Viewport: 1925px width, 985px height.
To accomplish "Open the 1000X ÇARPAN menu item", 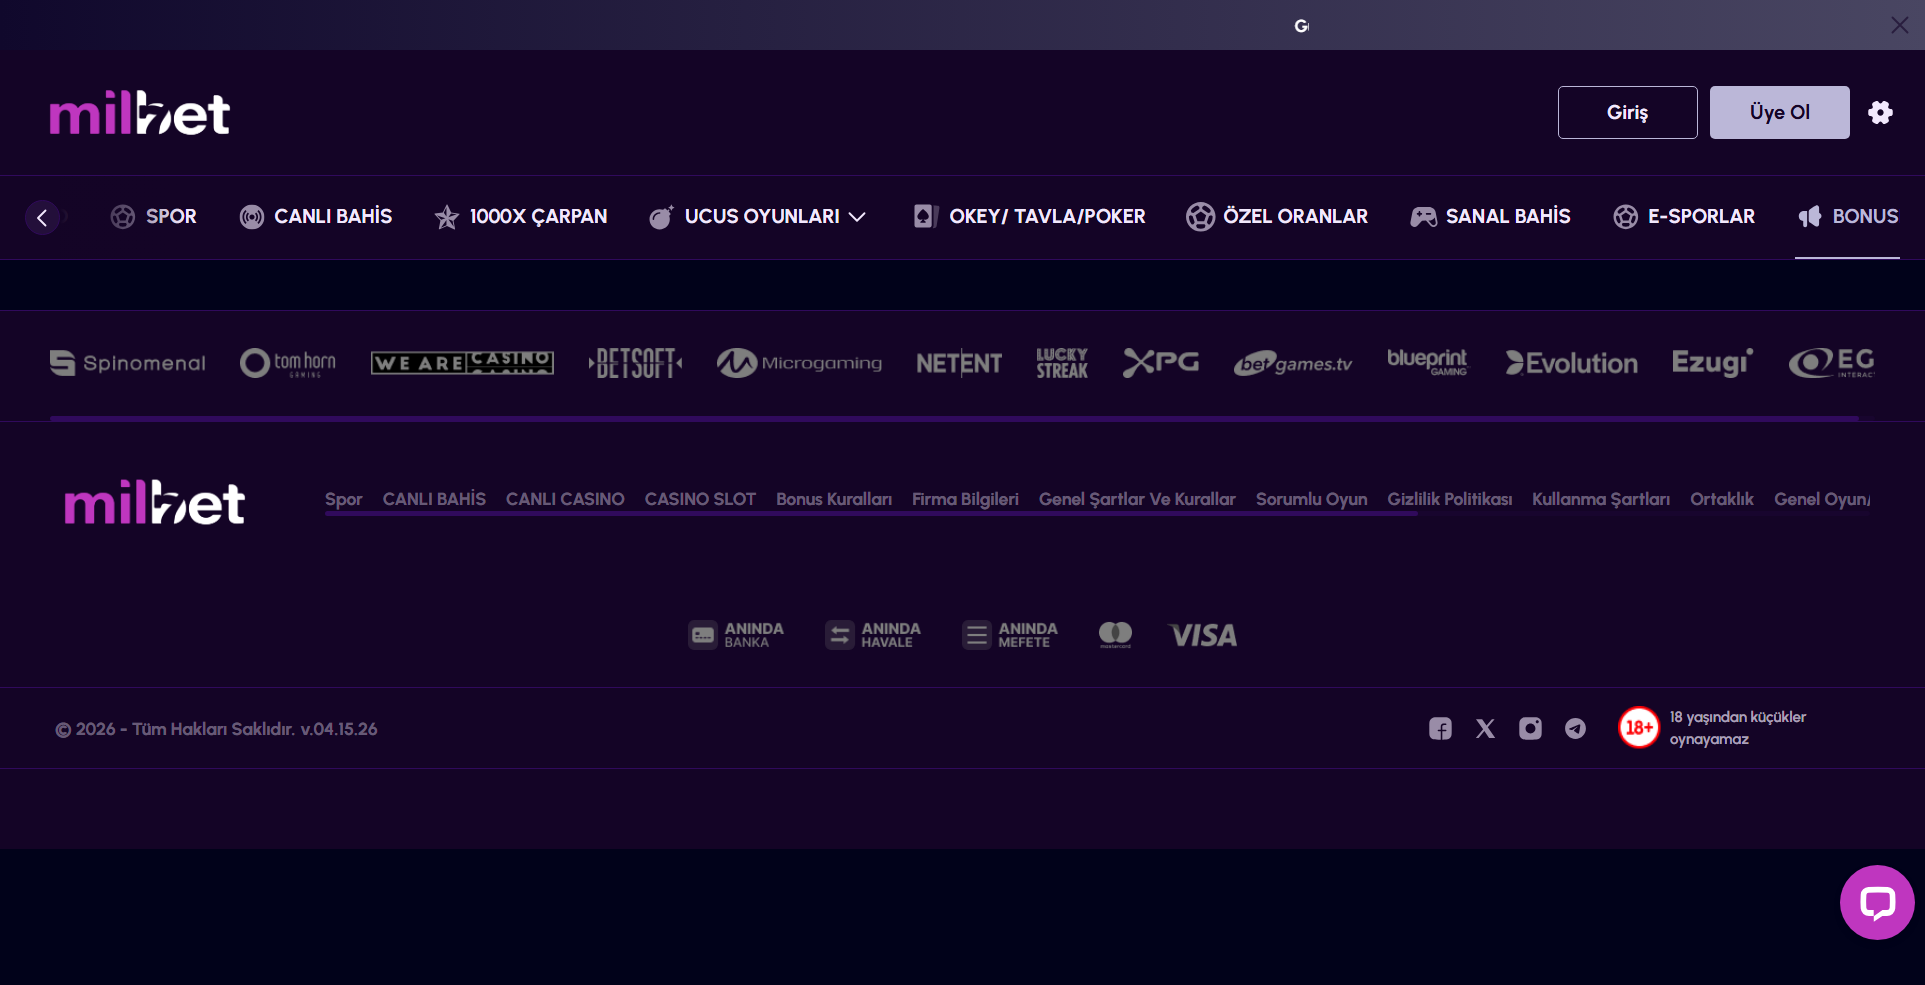I will [x=520, y=217].
